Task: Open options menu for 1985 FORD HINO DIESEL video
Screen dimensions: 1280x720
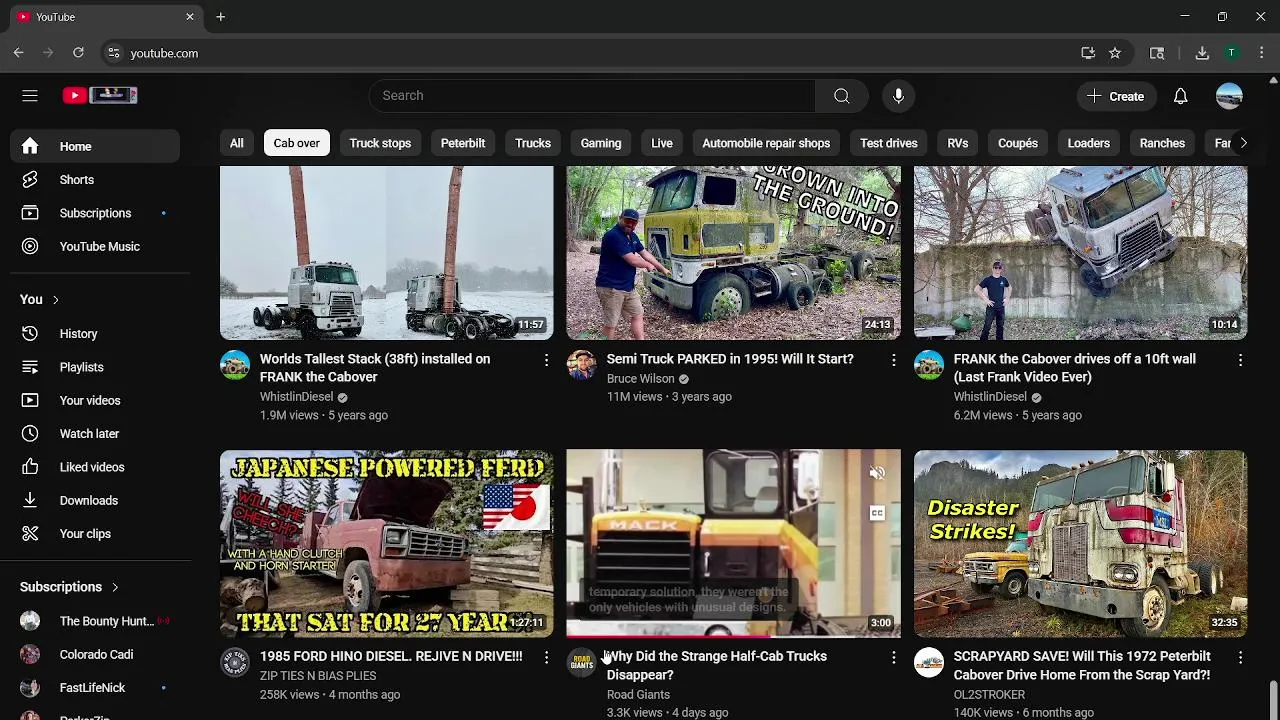Action: click(x=546, y=657)
